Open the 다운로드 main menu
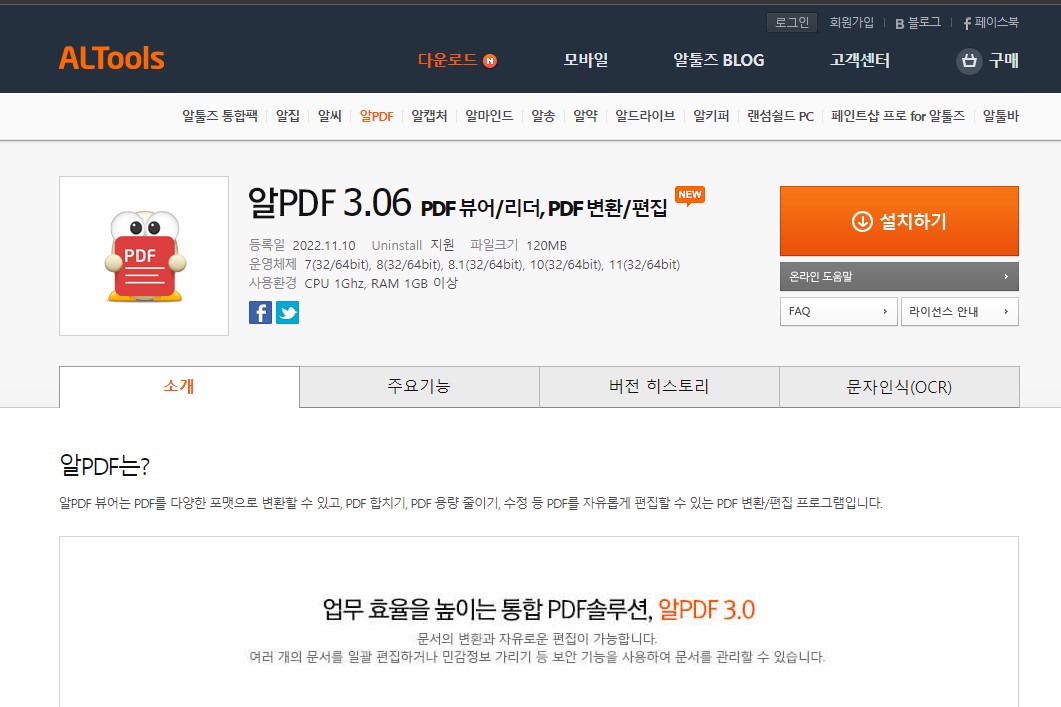This screenshot has width=1061, height=707. (447, 60)
